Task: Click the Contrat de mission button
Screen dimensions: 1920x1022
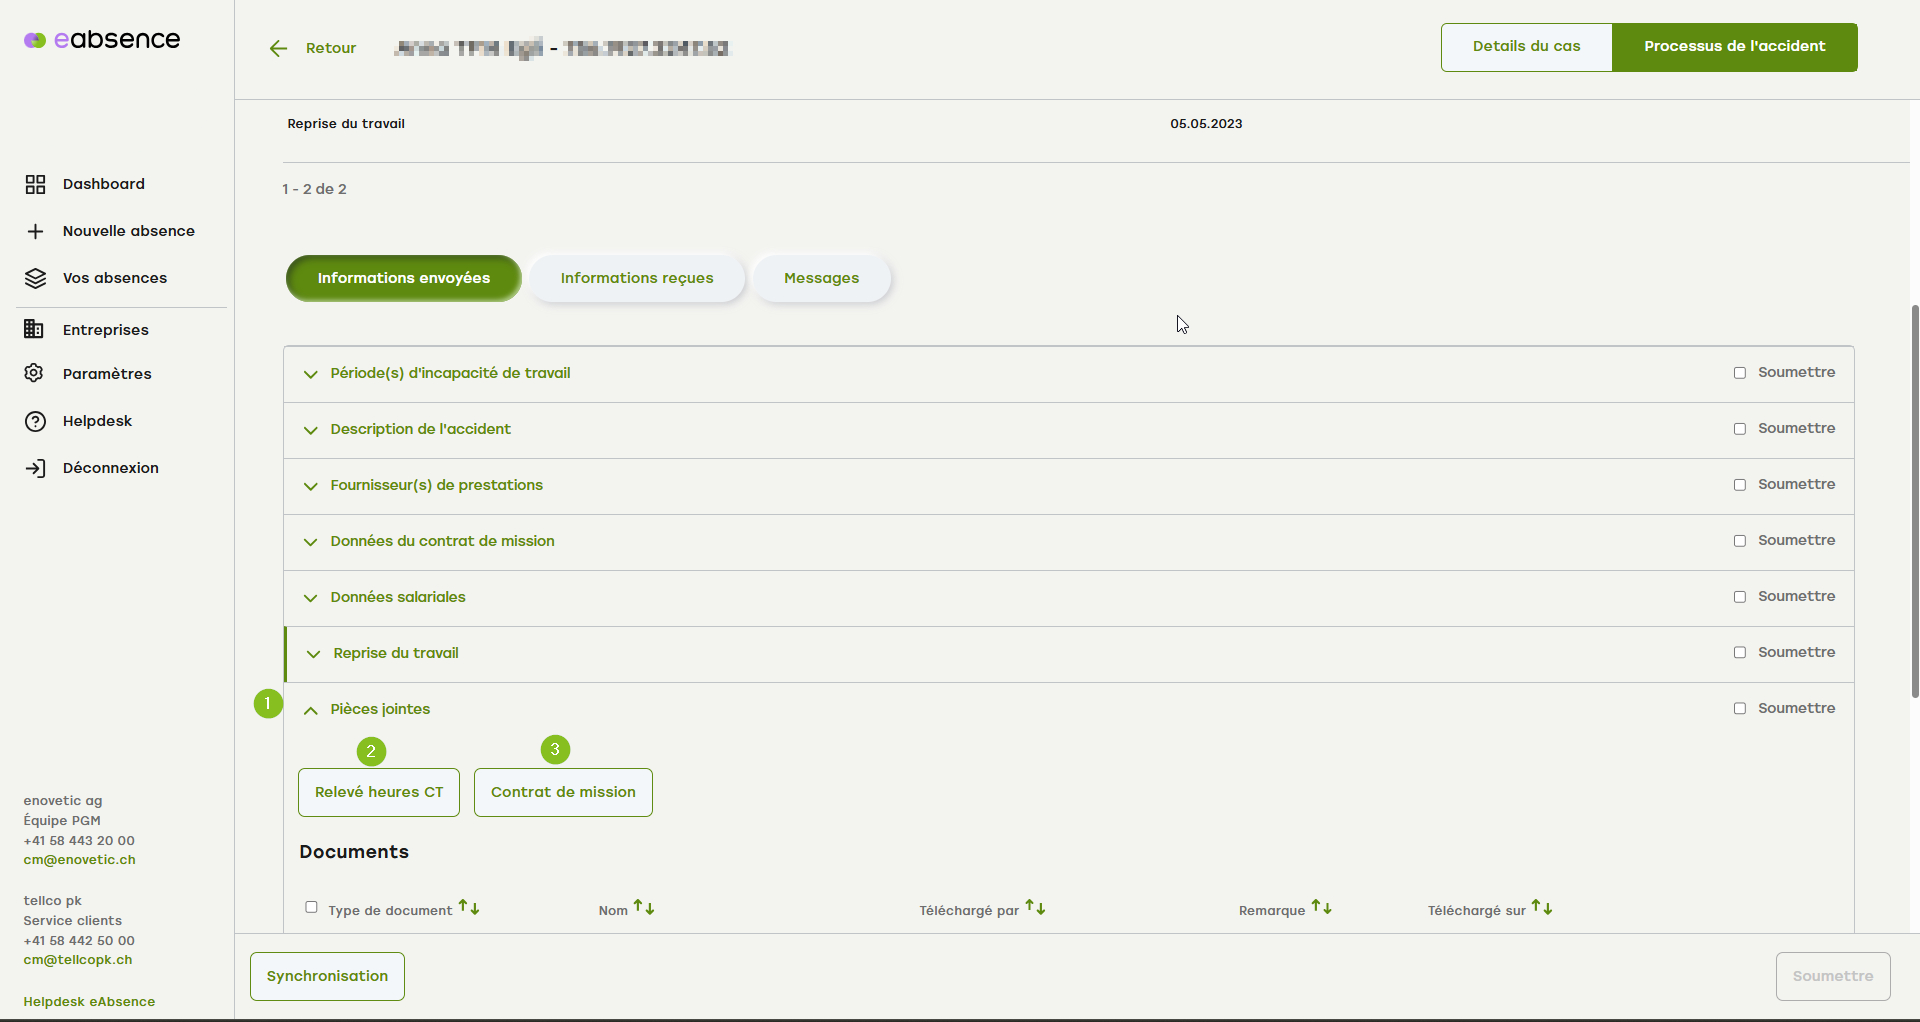Action: point(563,792)
